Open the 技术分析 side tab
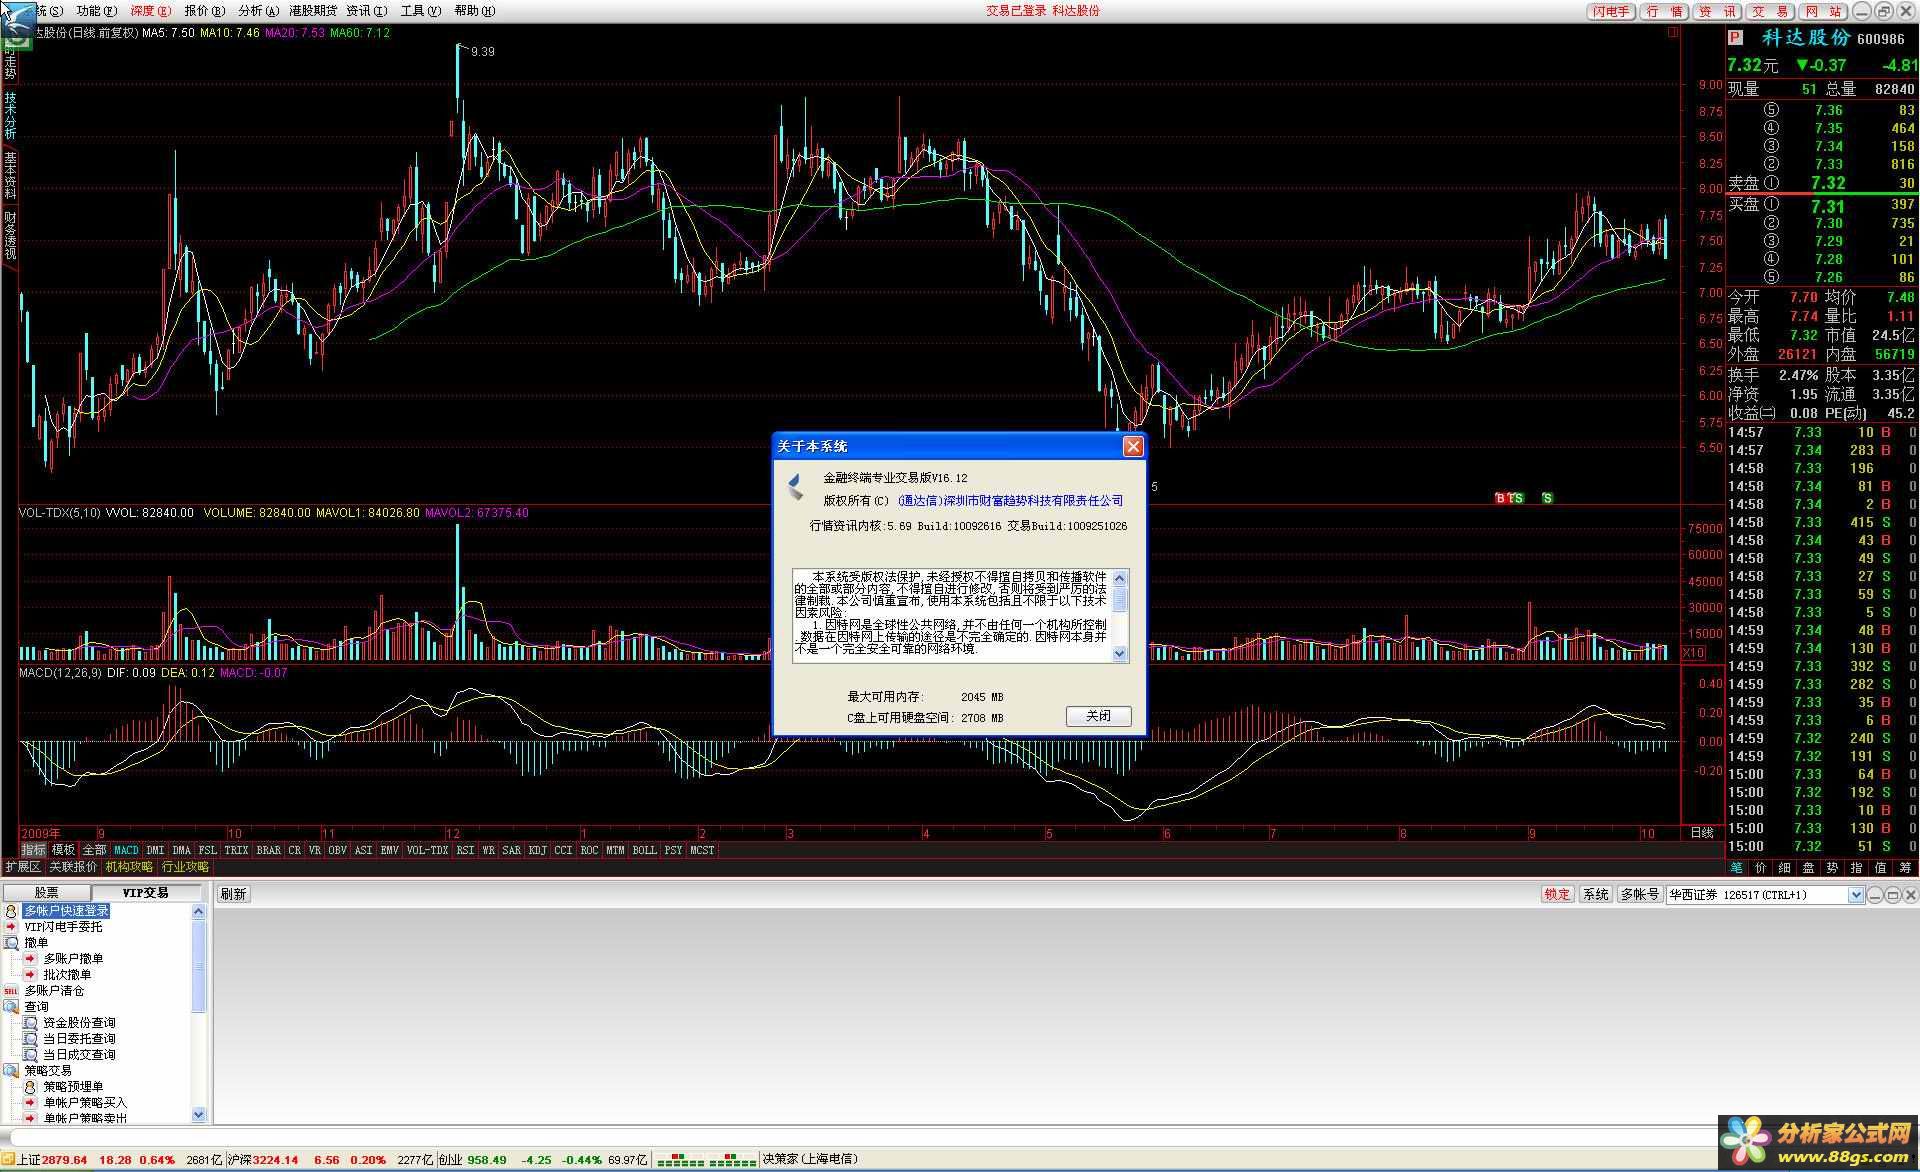1920x1172 pixels. coord(10,115)
